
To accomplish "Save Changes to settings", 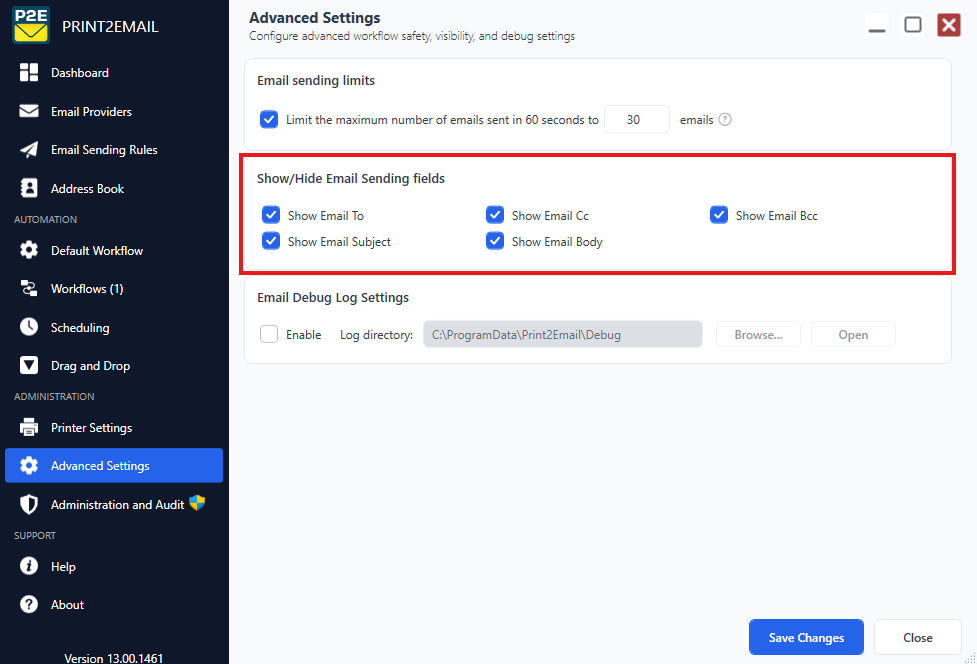I will (806, 637).
